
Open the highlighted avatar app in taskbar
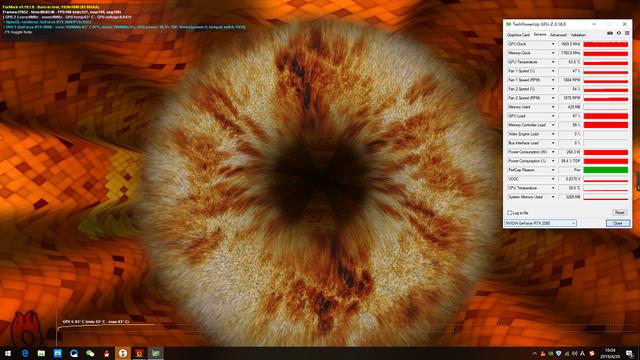[123, 353]
